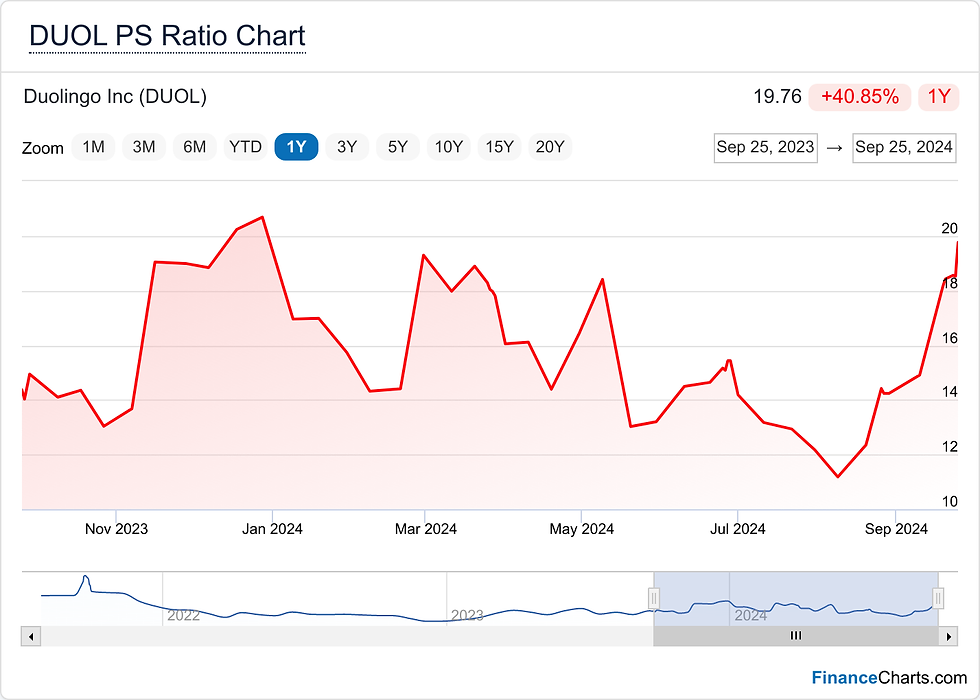Viewport: 980px width, 700px height.
Task: Click the navigator scrollbar thumb grip
Action: click(796, 636)
